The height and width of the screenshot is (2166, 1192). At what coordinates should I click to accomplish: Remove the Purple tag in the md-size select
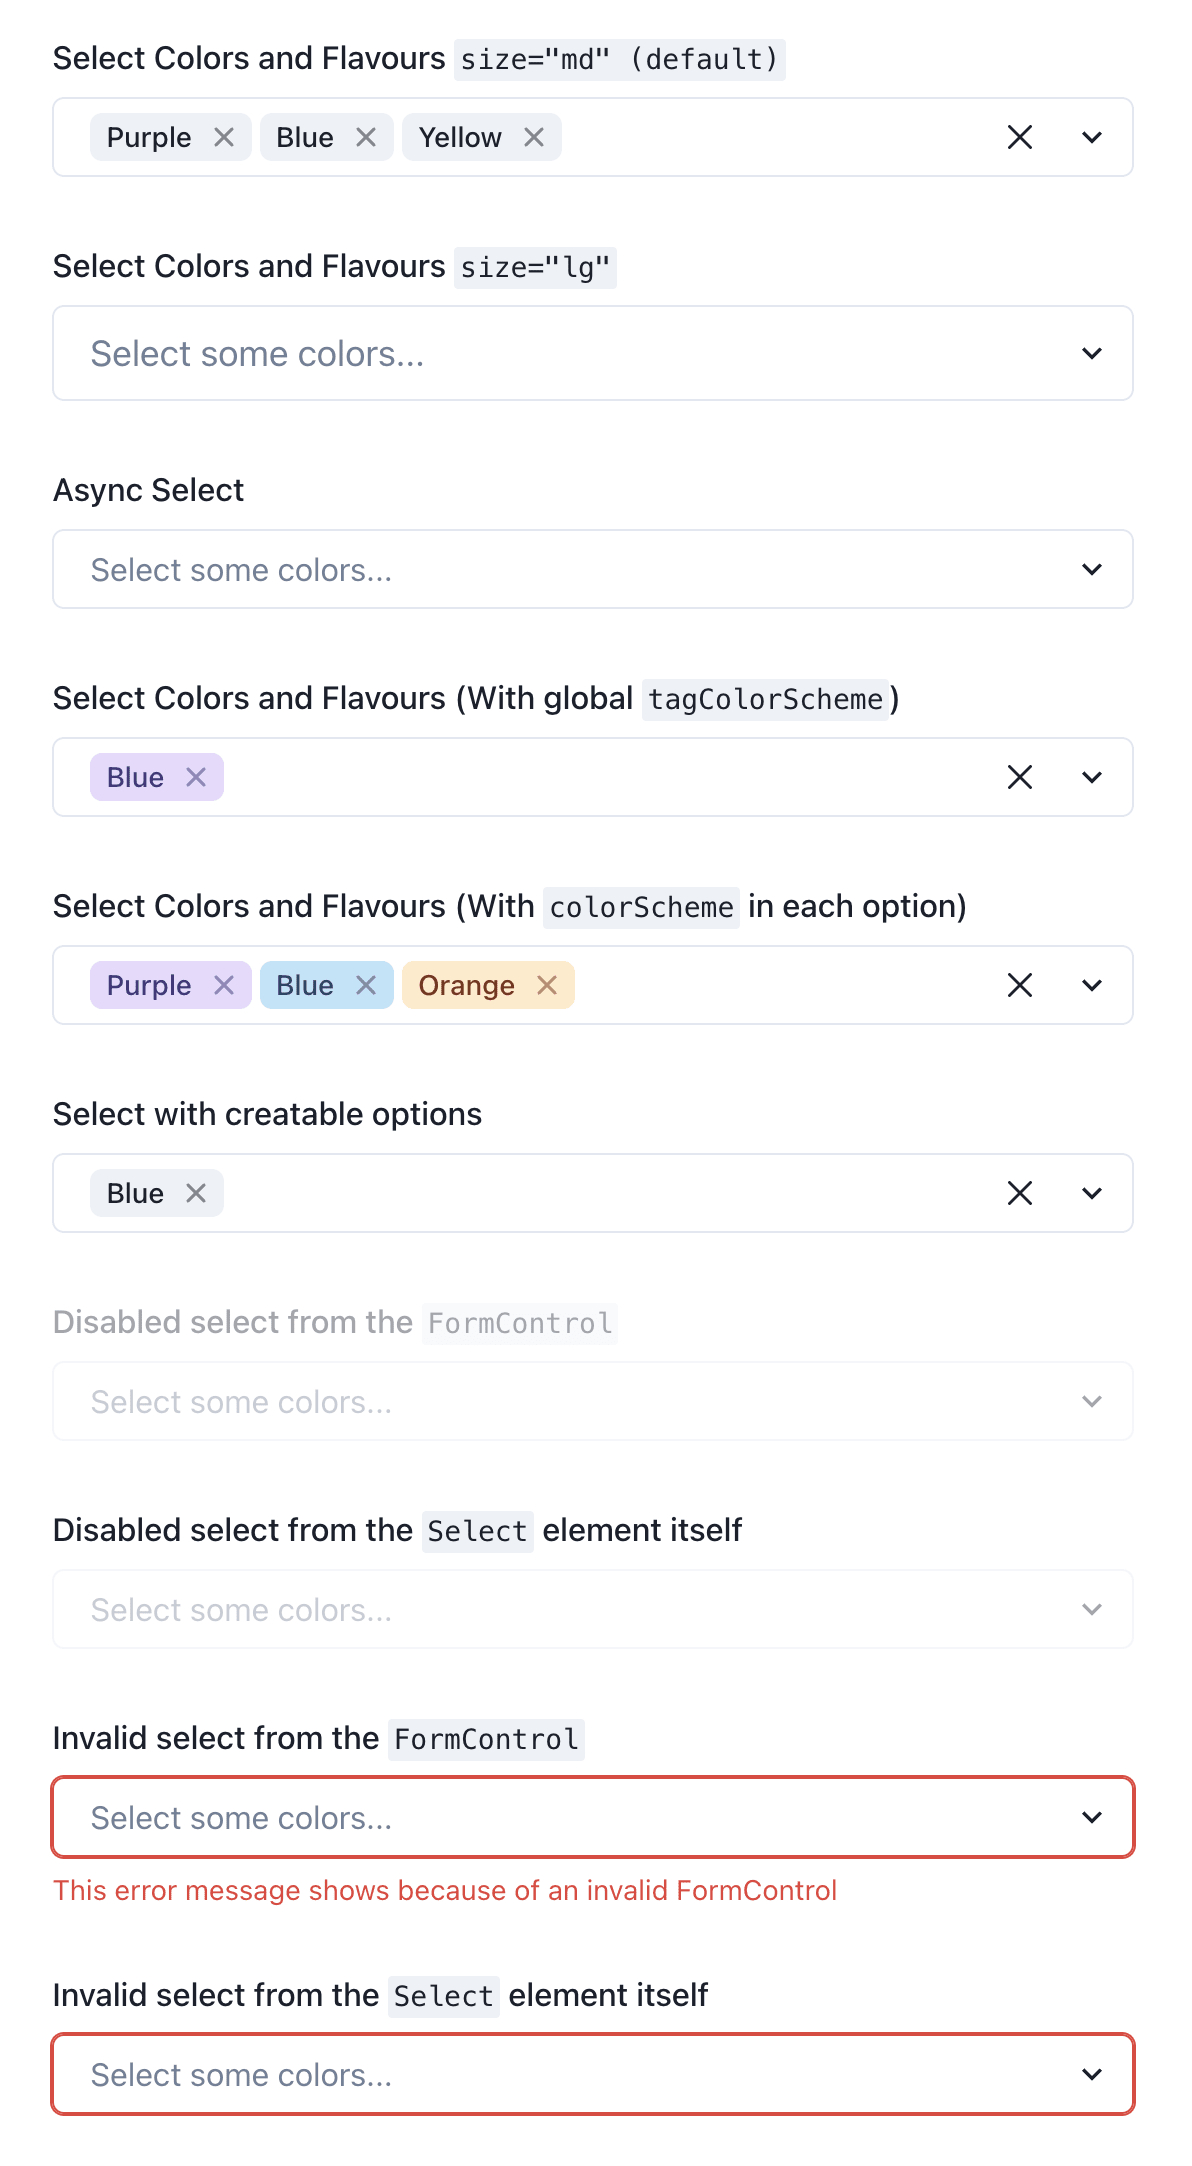(225, 137)
